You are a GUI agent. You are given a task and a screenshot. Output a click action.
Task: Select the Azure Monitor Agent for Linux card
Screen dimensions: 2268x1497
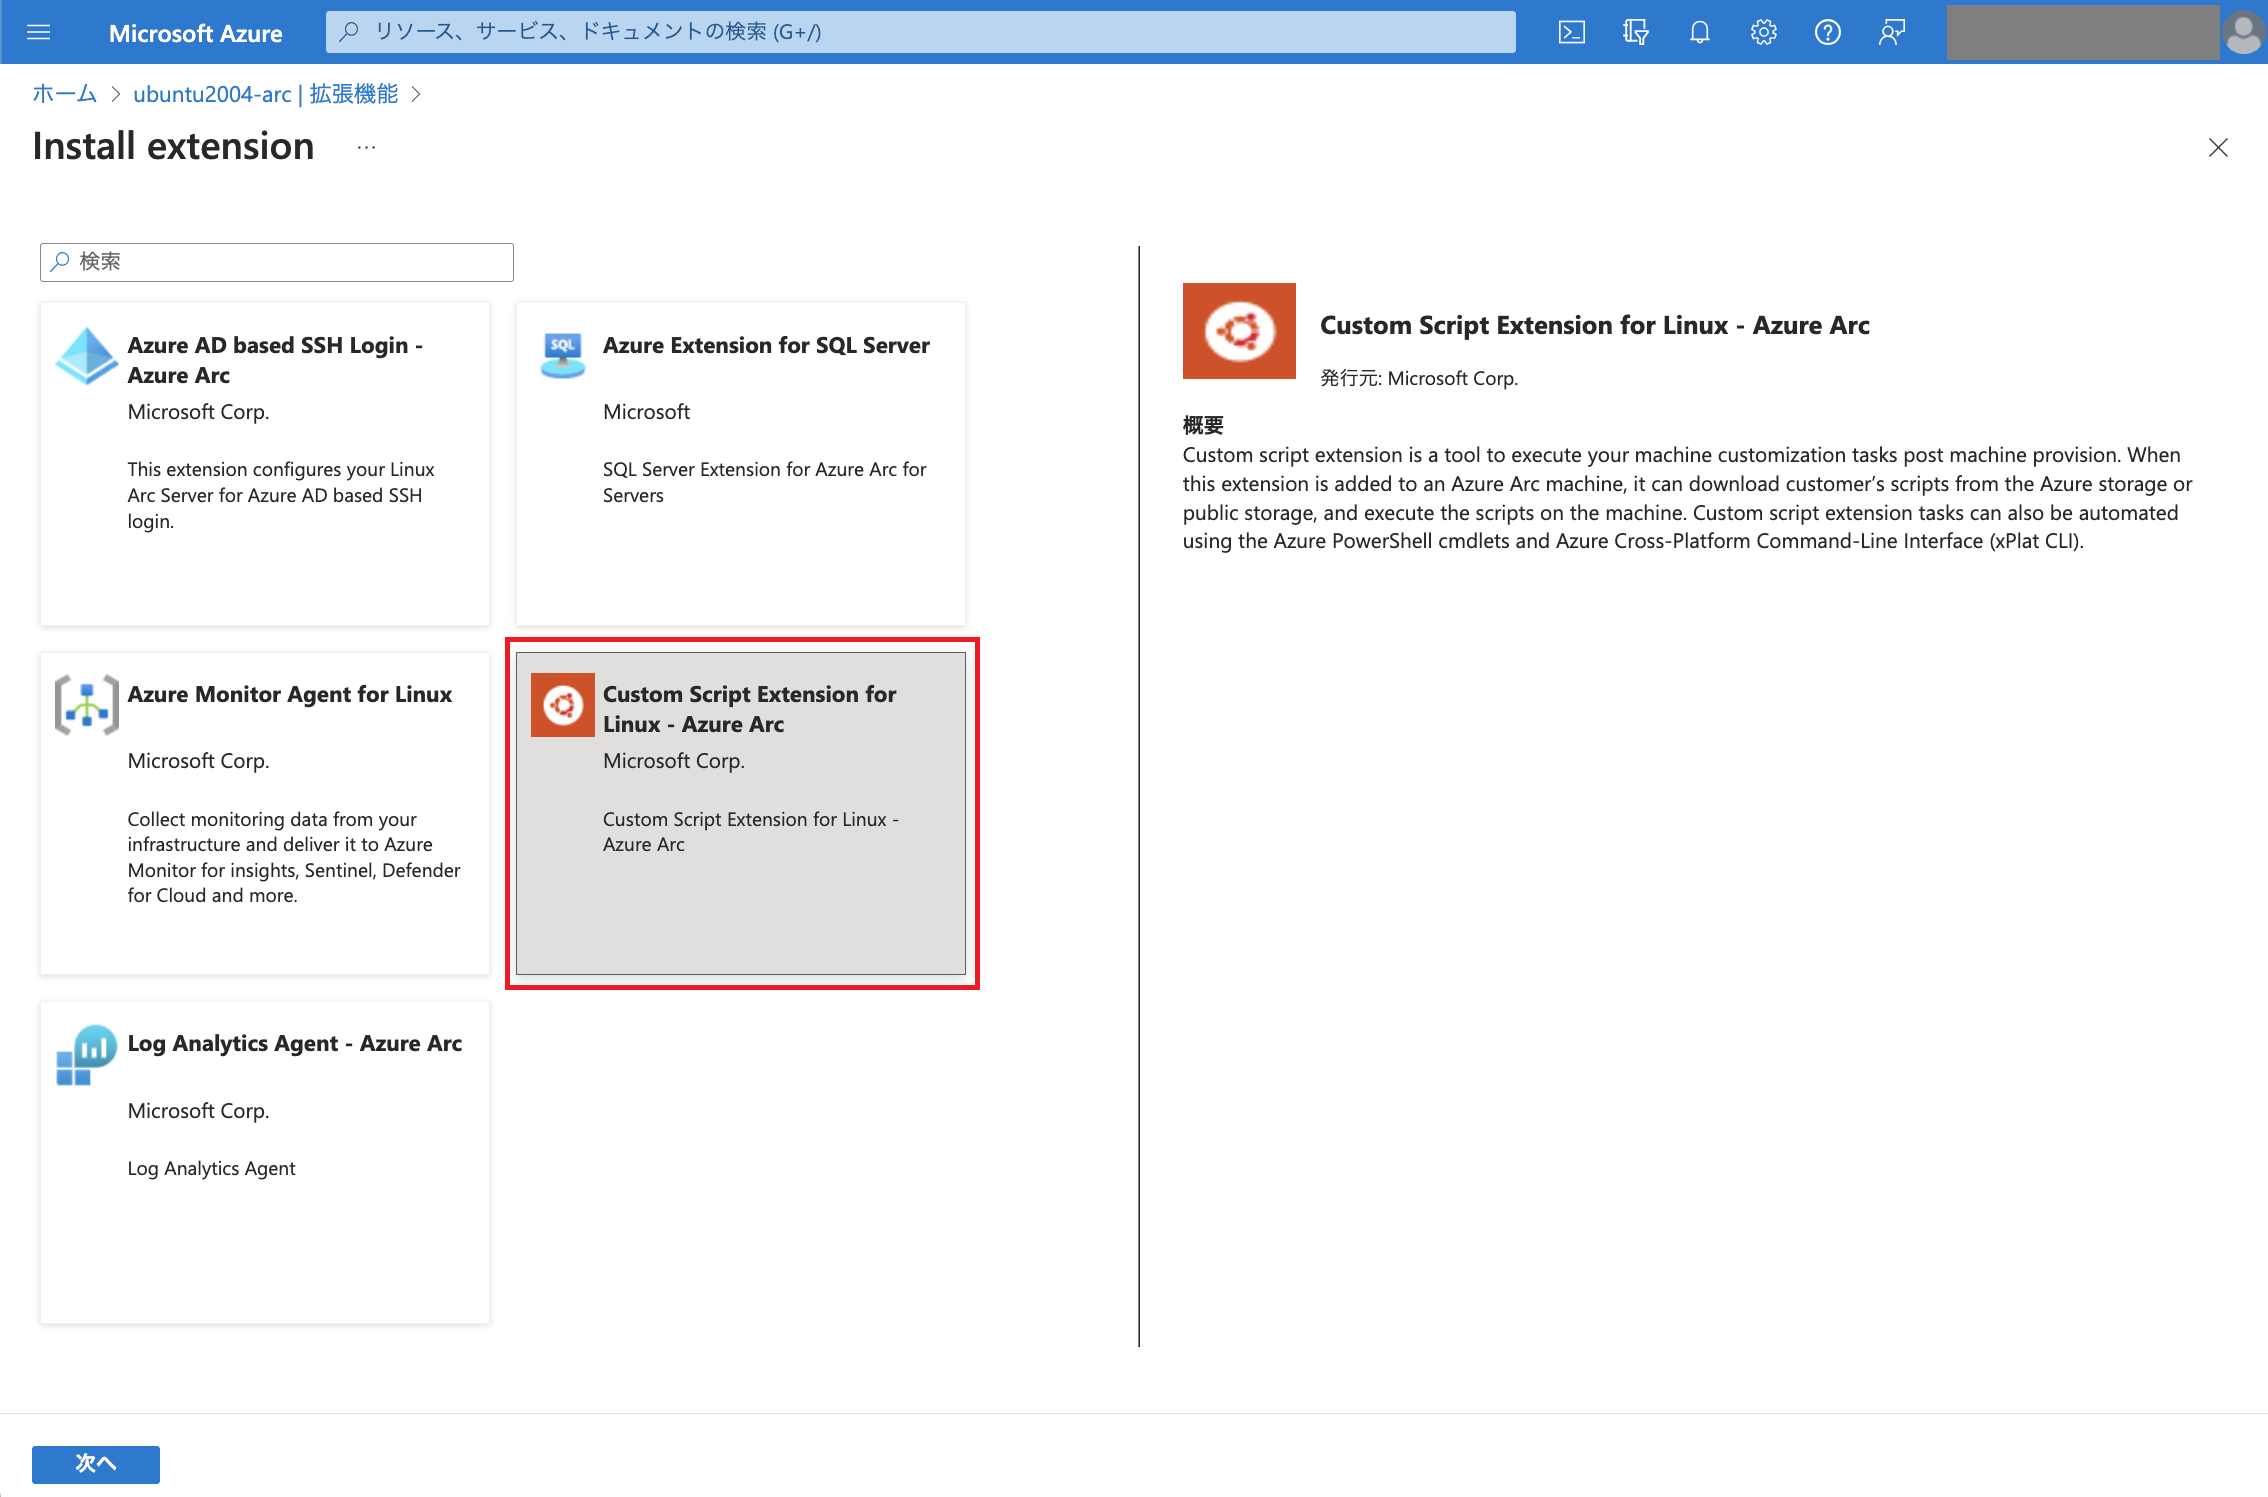[265, 814]
